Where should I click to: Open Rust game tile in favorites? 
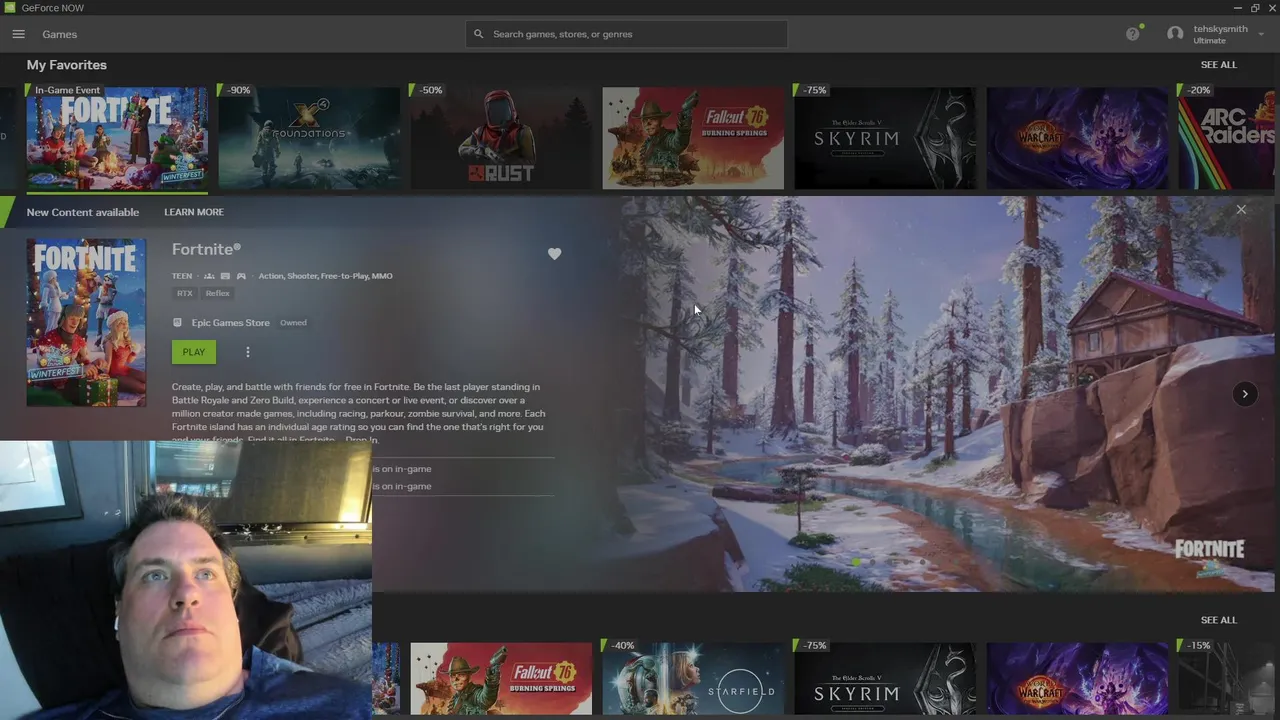coord(501,138)
